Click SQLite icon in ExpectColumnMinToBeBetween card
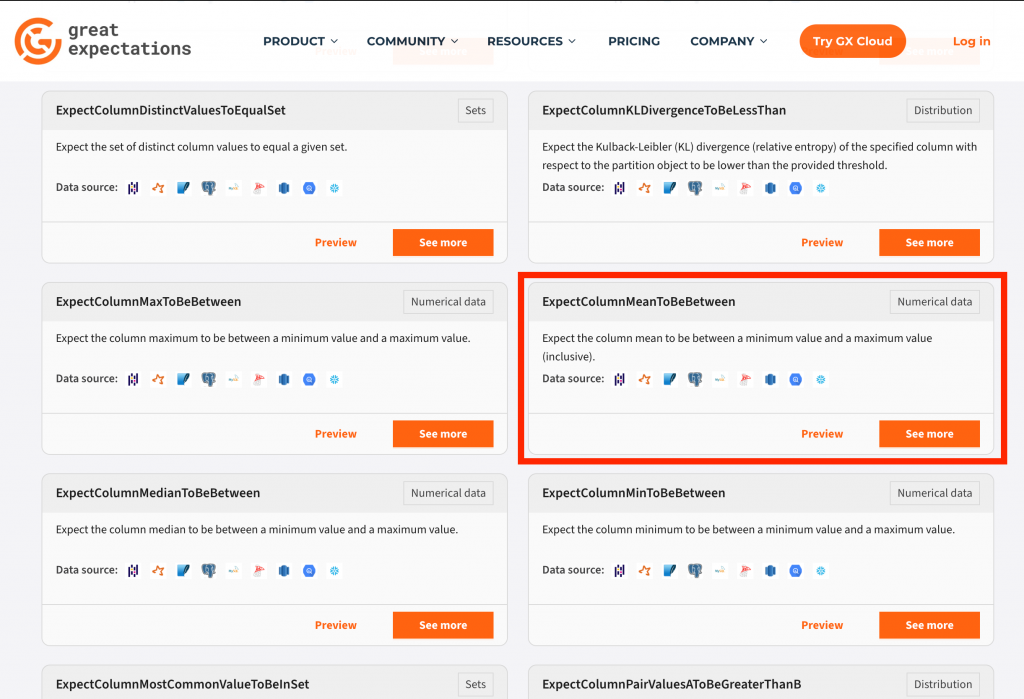 (x=670, y=570)
